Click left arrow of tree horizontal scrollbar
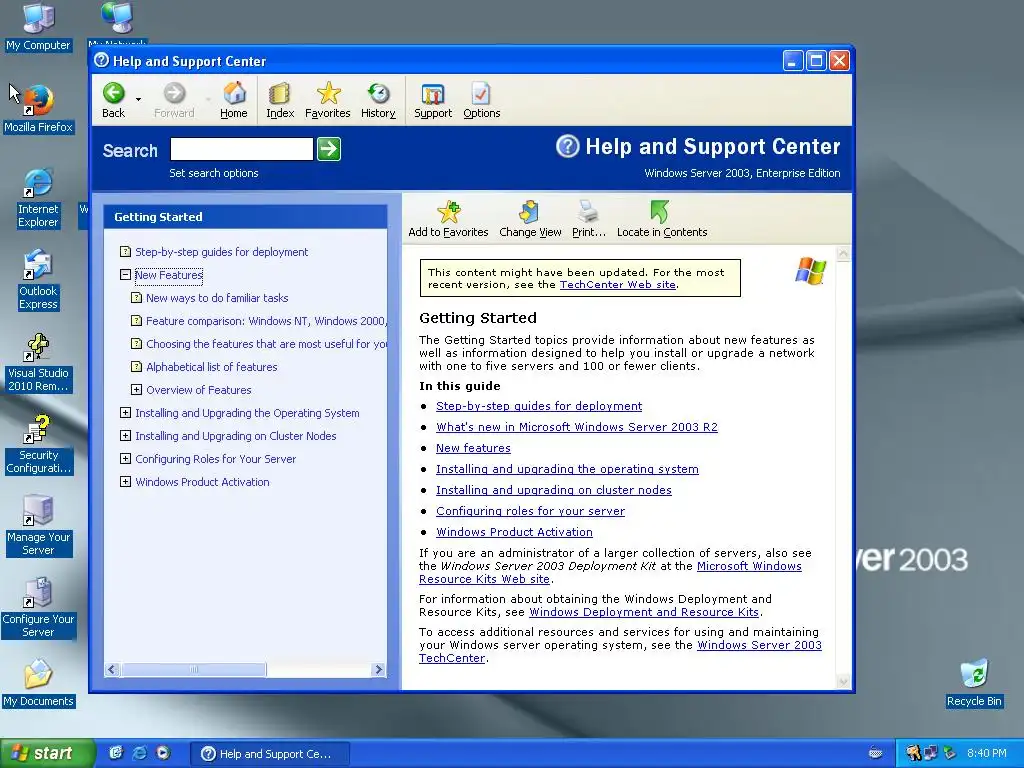 [x=112, y=669]
